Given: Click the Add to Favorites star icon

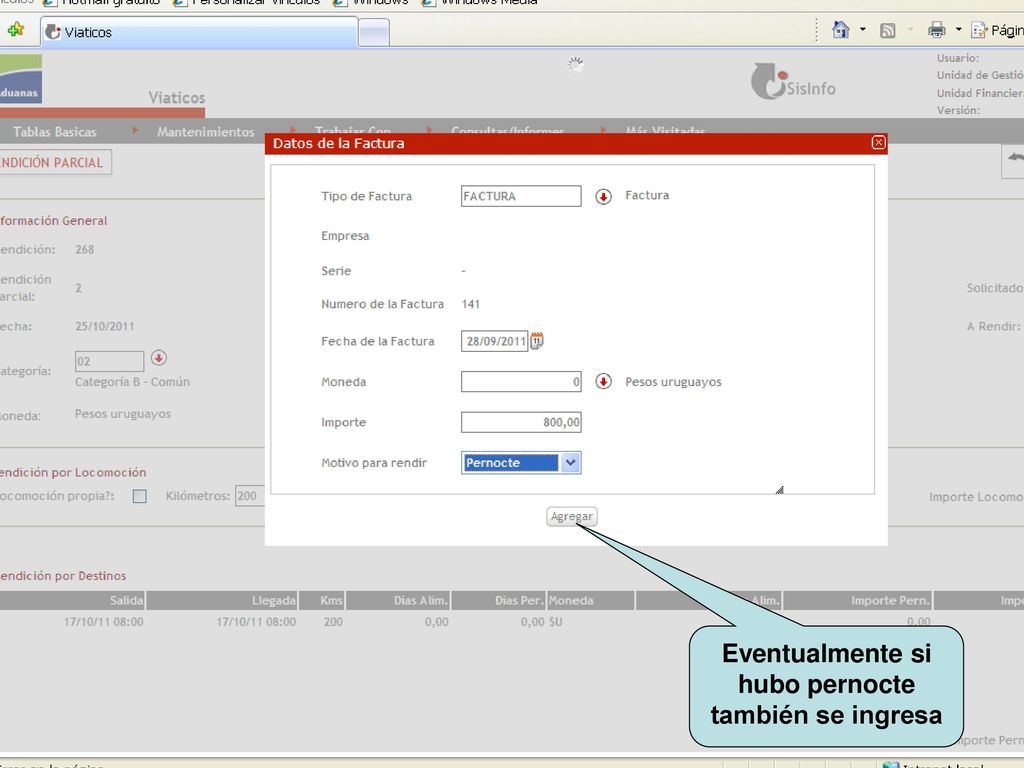Looking at the screenshot, I should 16,29.
